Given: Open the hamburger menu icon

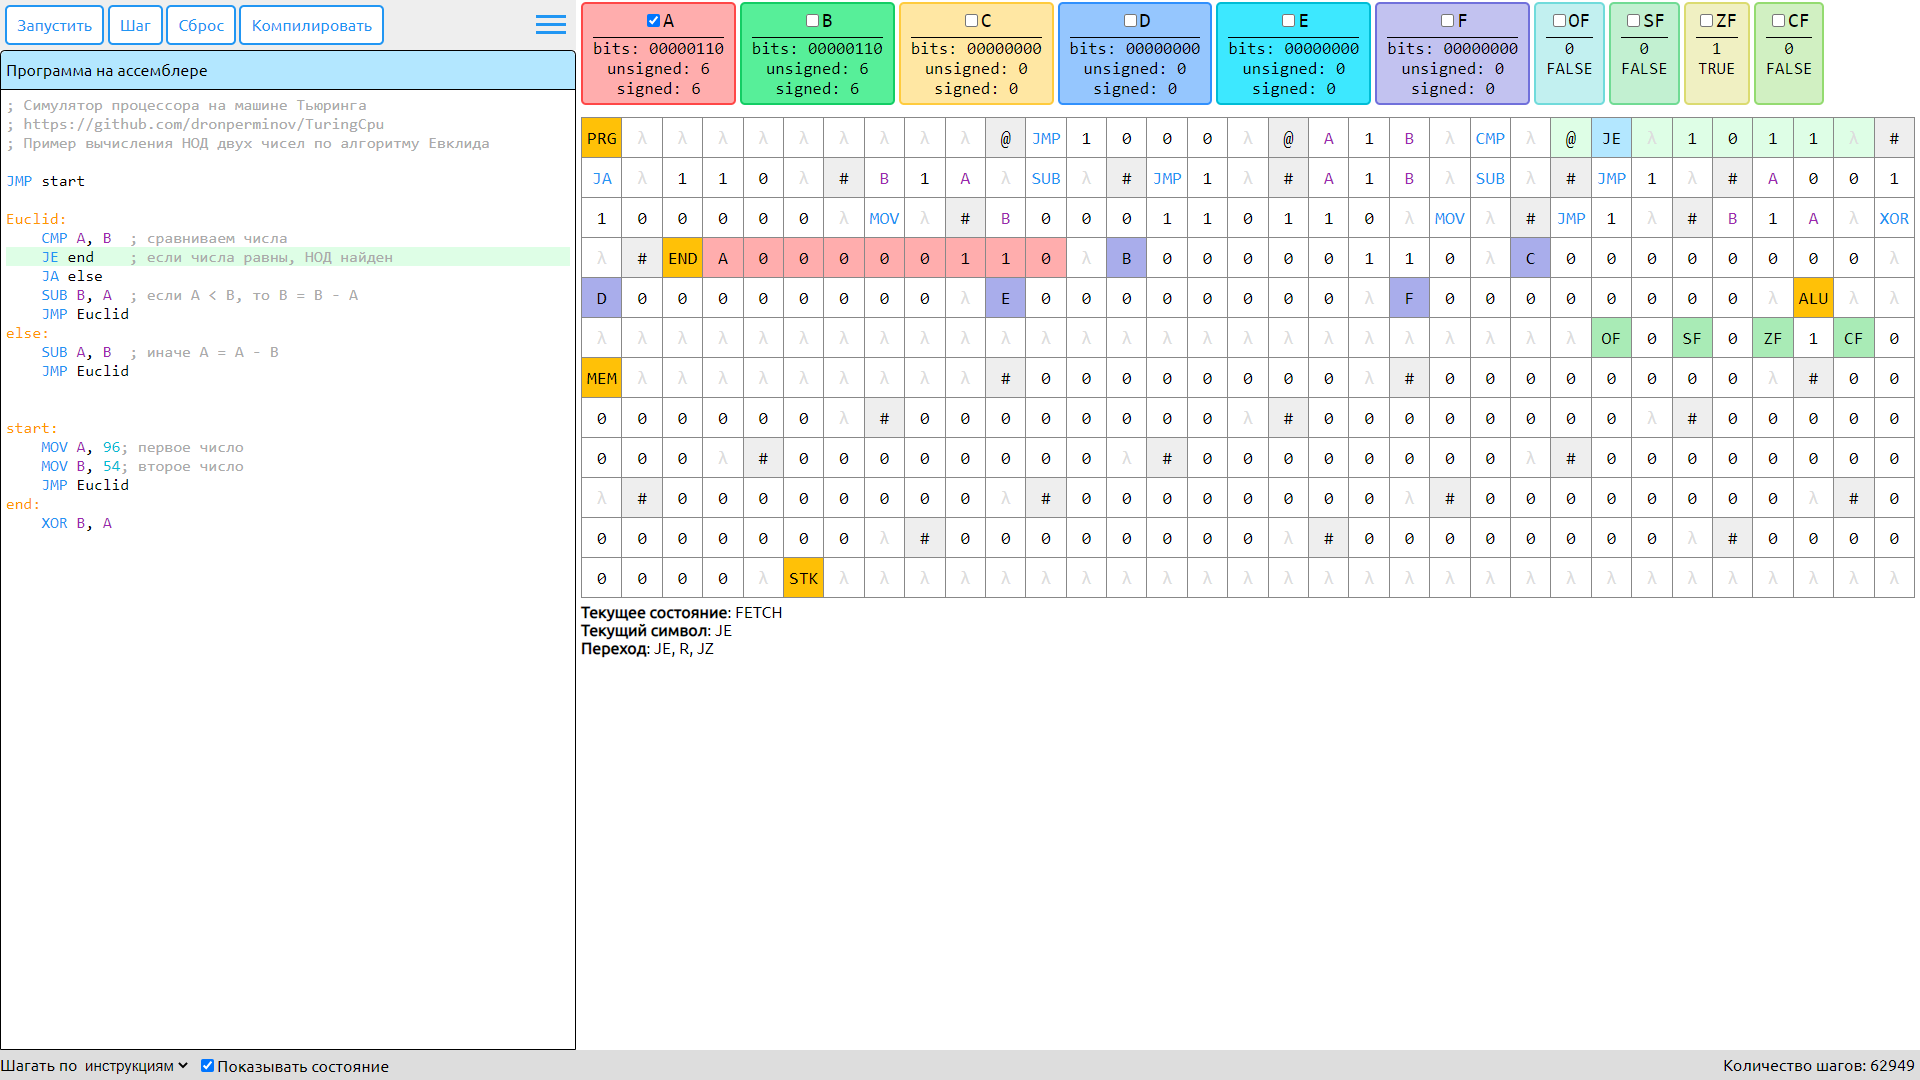Looking at the screenshot, I should [x=550, y=25].
